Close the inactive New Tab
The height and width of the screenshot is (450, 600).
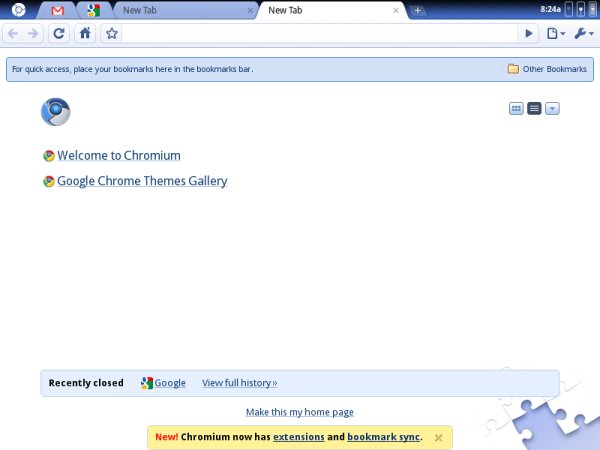coord(250,11)
